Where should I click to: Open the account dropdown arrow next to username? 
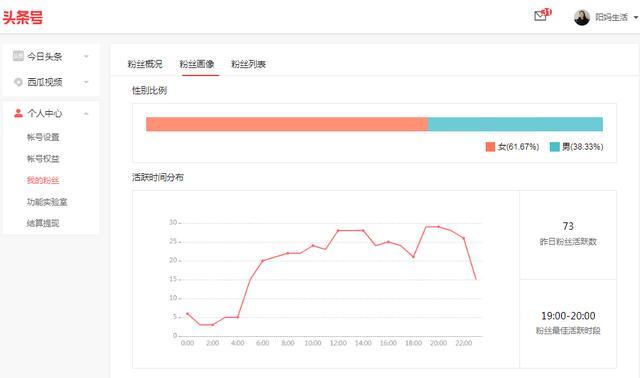(x=636, y=18)
